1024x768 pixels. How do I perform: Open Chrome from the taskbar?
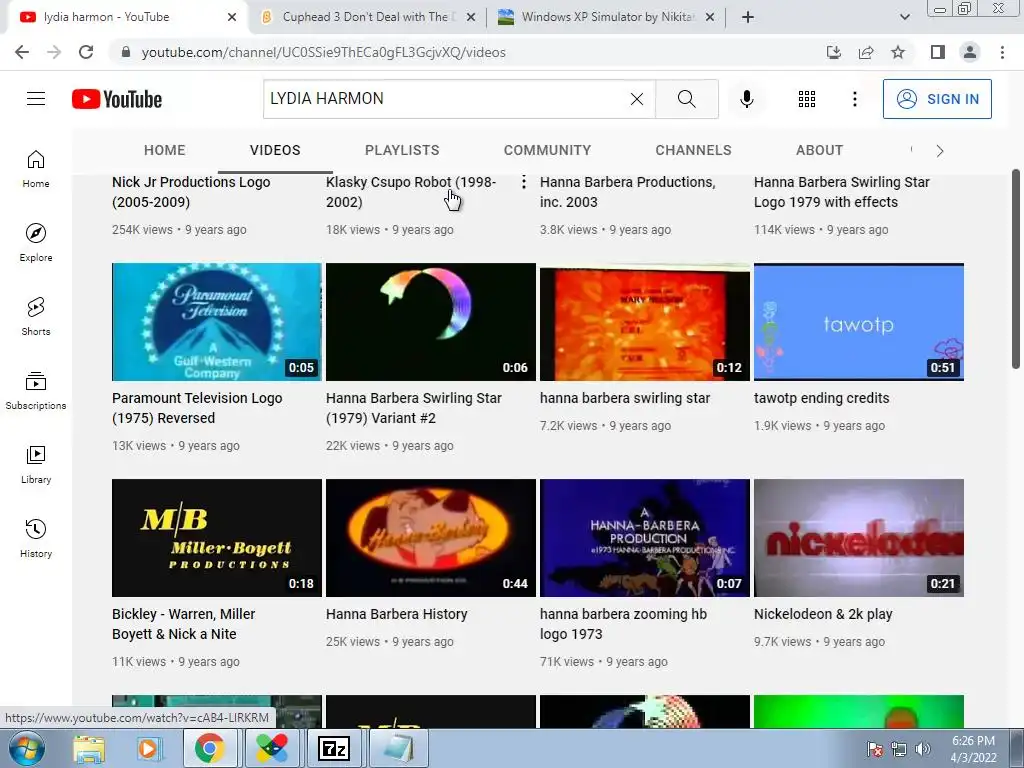point(209,748)
